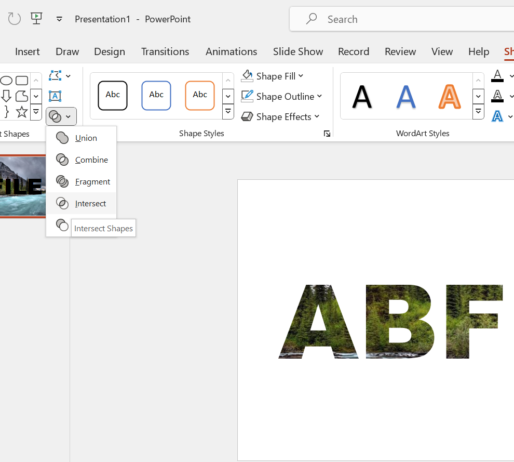Start slideshow from beginning icon
The width and height of the screenshot is (514, 462).
pyautogui.click(x=36, y=19)
